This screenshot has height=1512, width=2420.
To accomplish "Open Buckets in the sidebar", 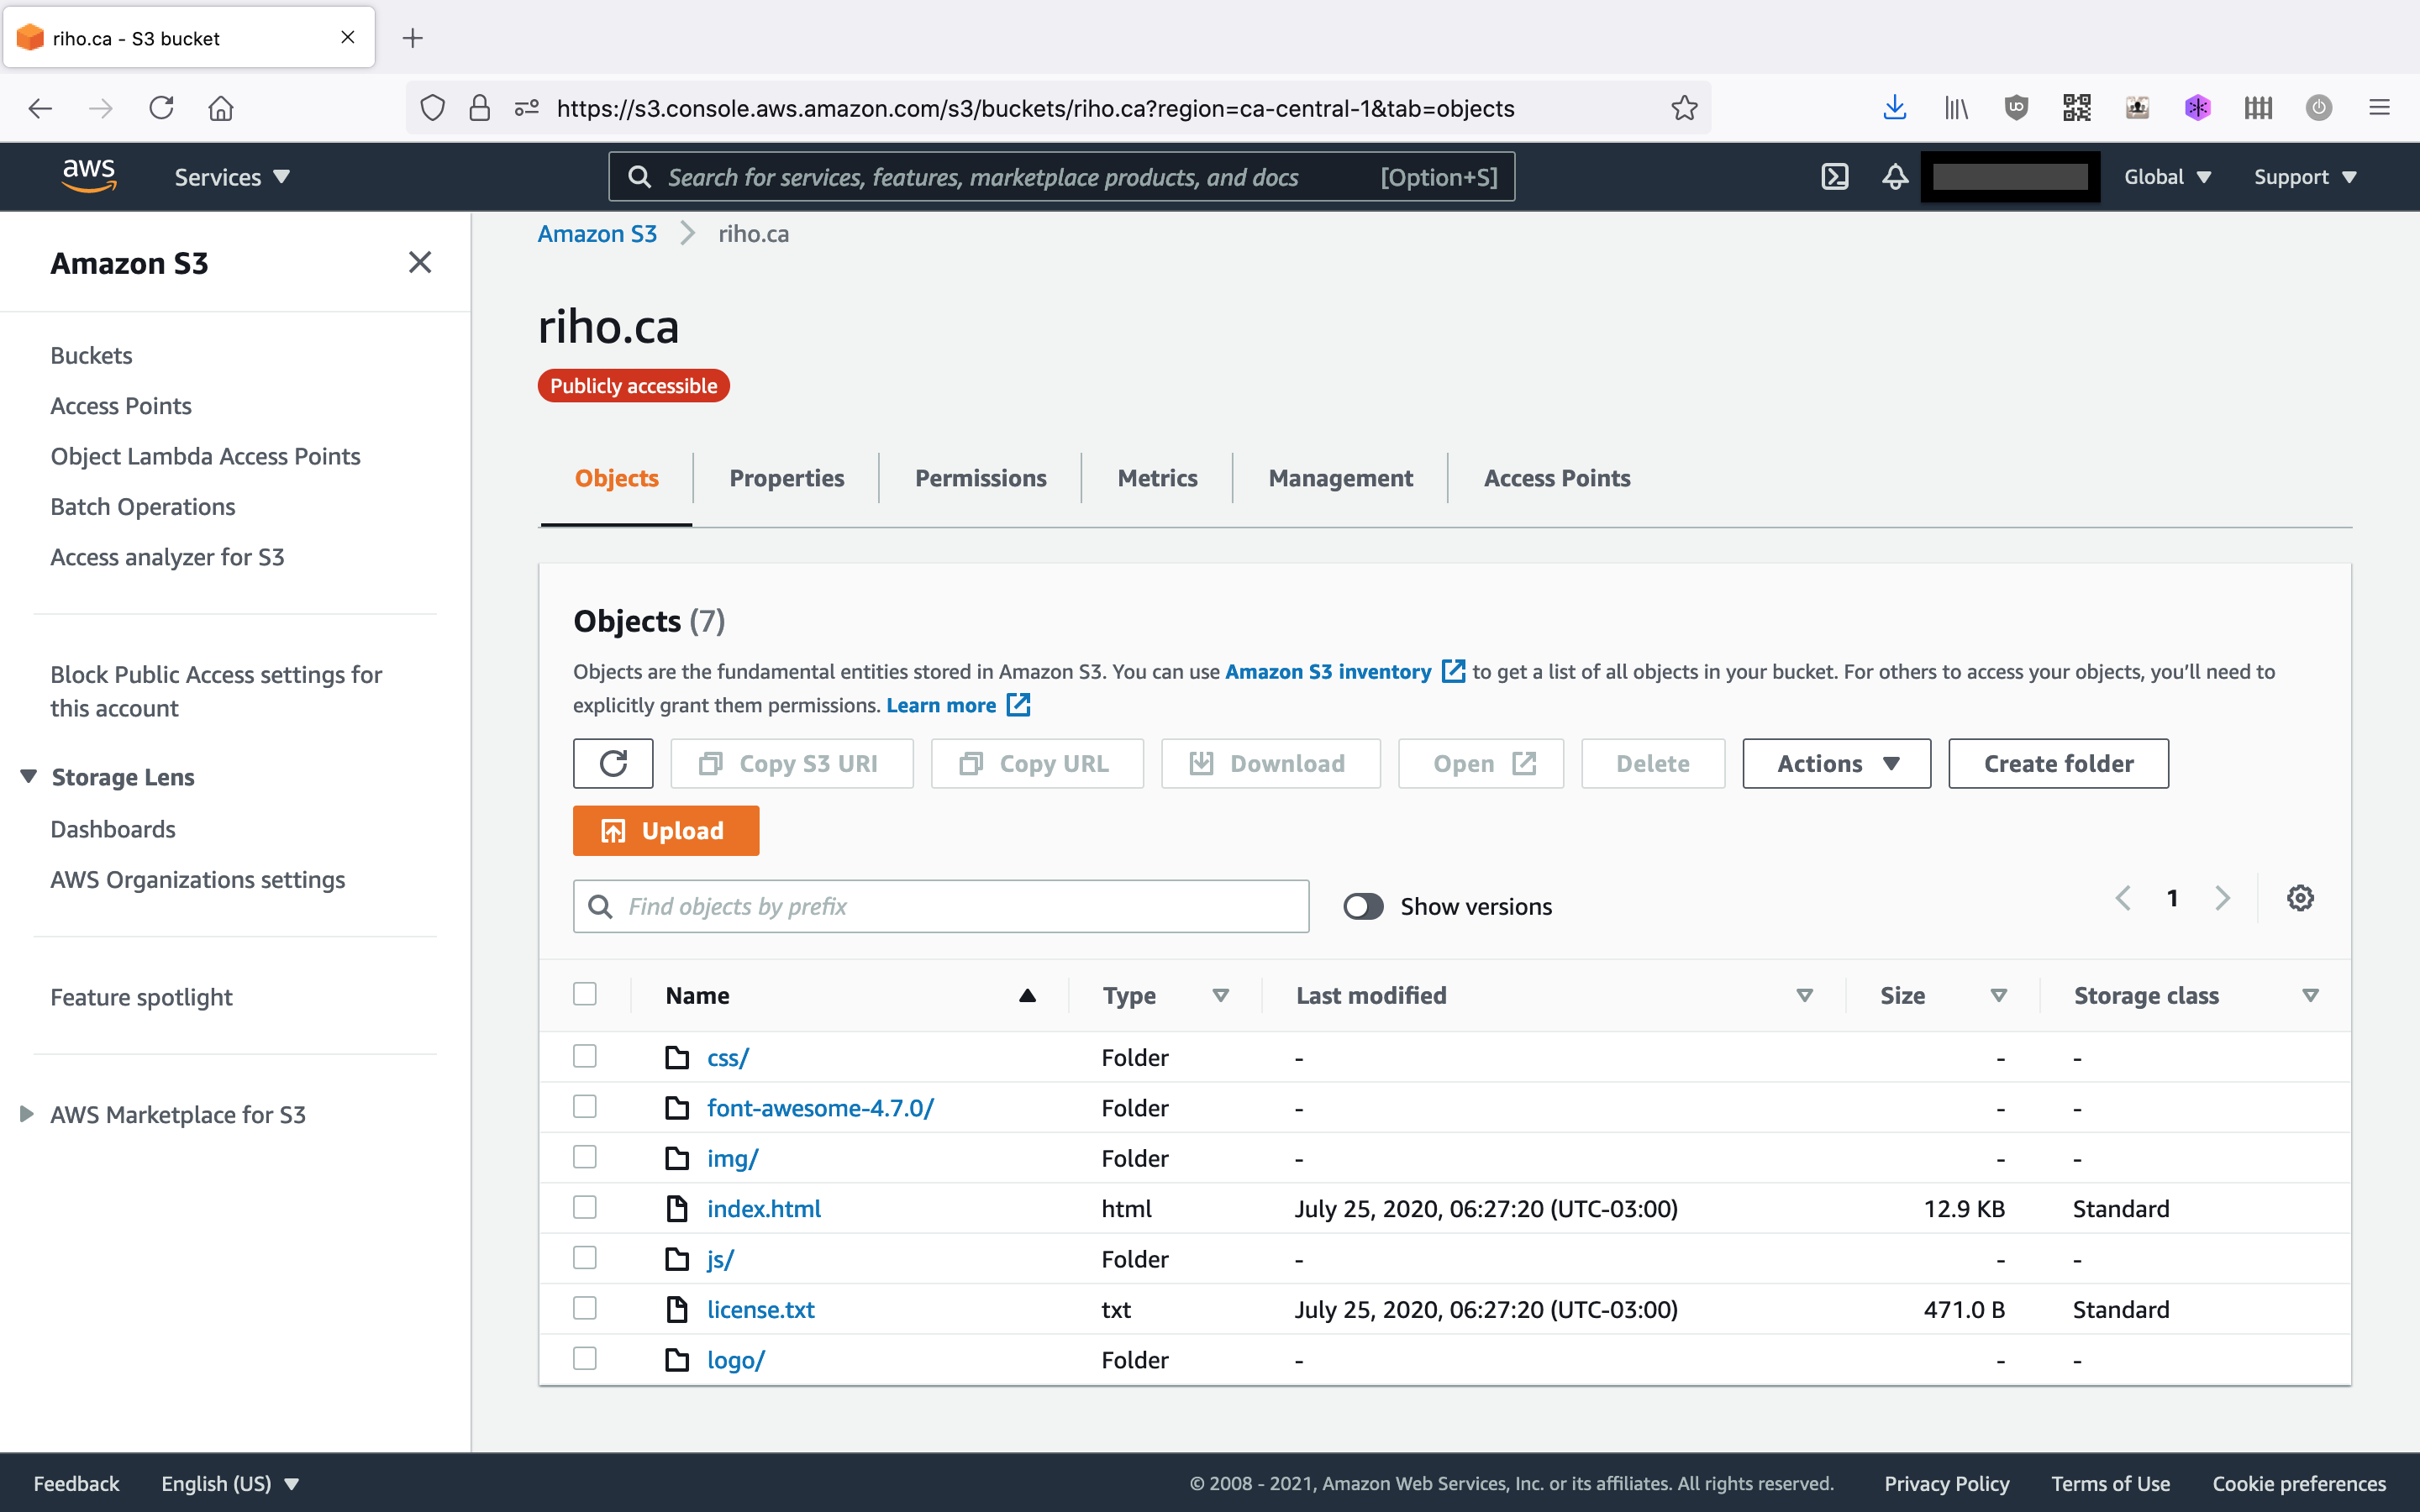I will point(91,355).
